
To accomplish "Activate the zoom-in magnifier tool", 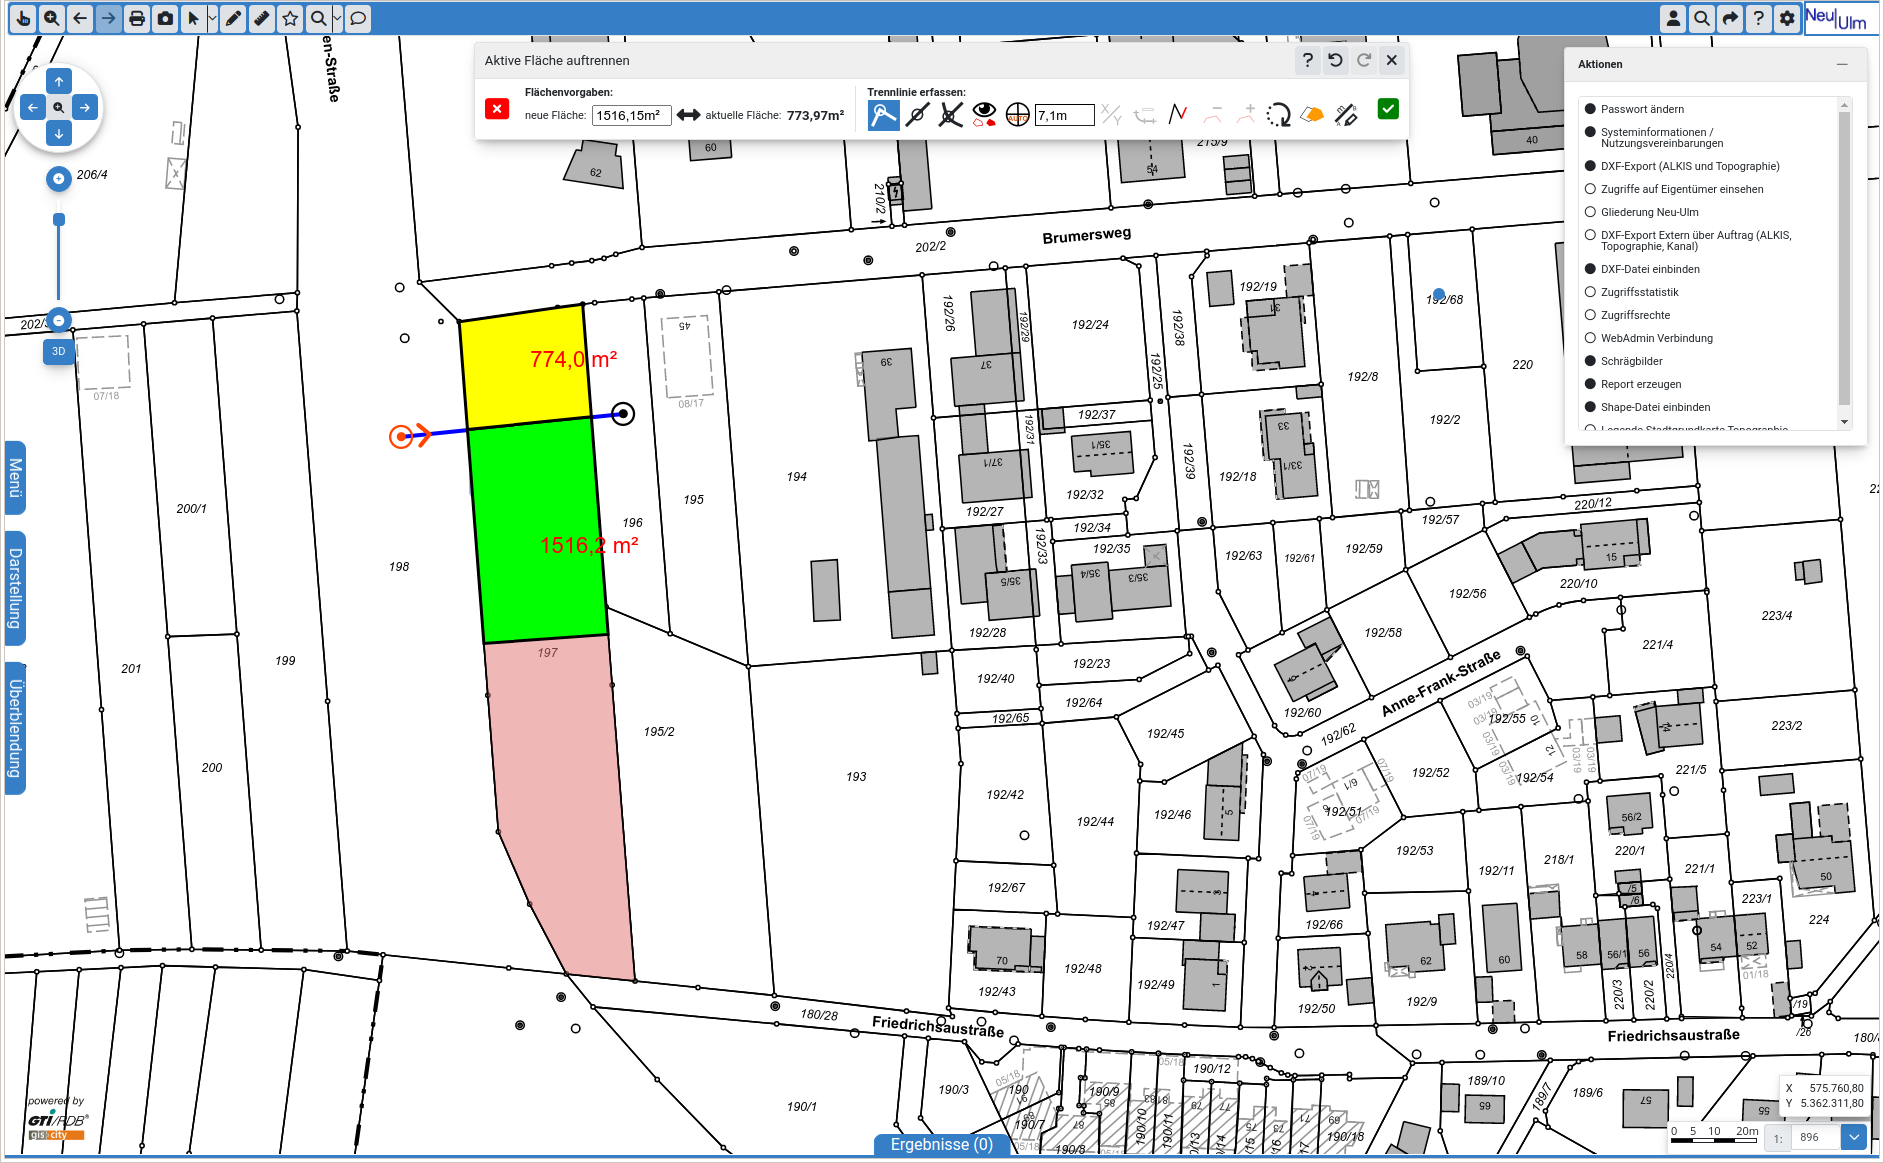I will tap(51, 18).
